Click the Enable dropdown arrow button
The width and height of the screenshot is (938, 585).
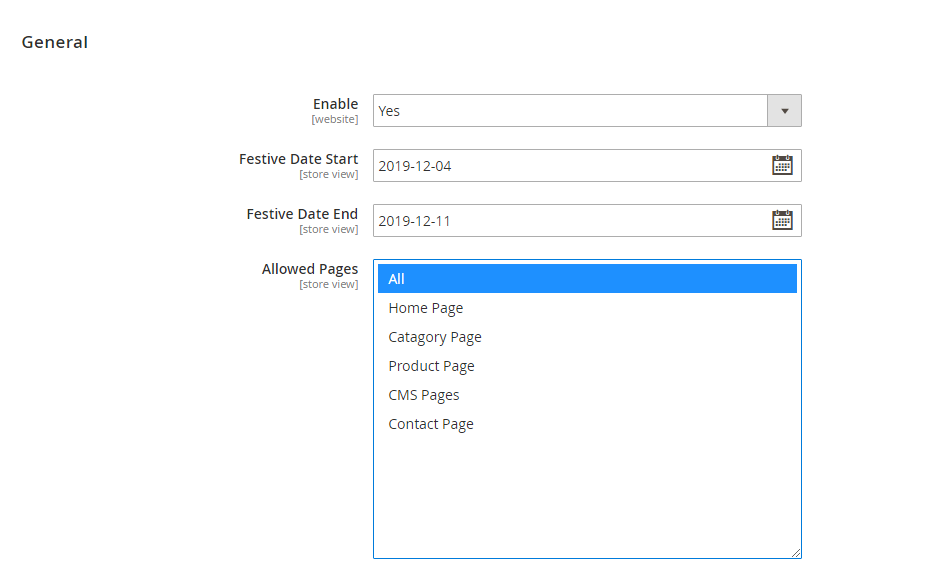[x=784, y=111]
